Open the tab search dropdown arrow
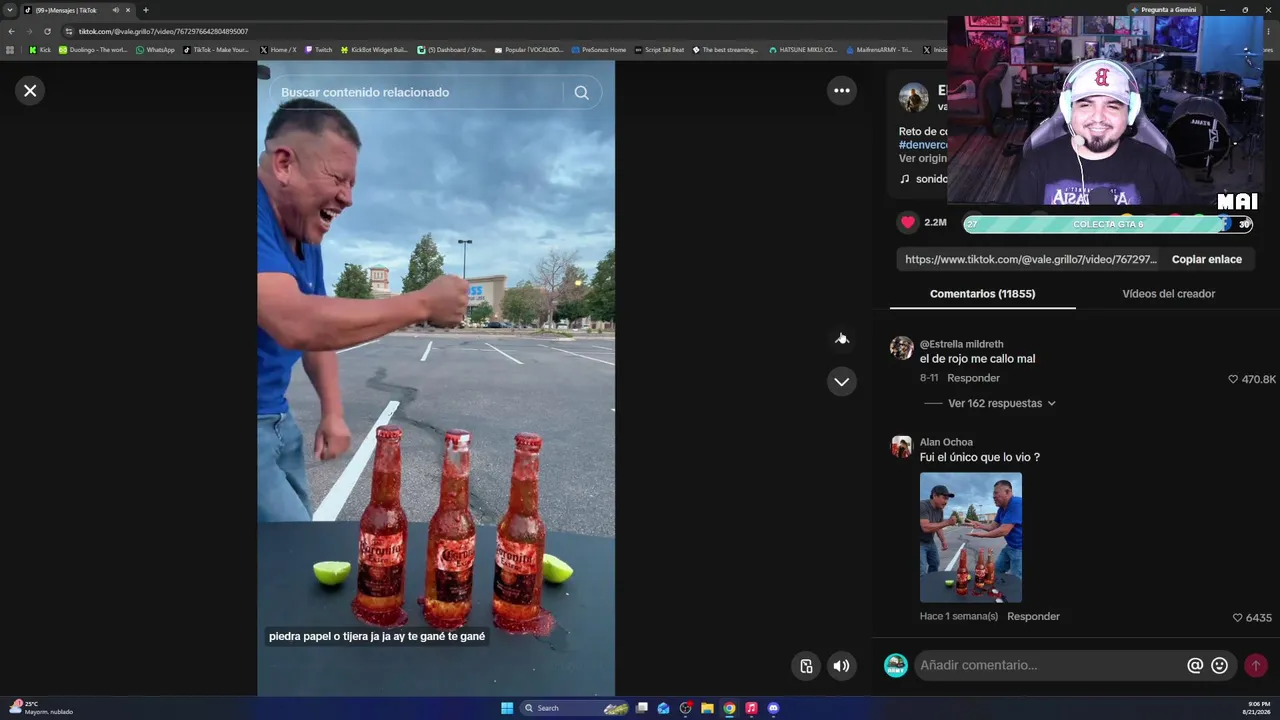This screenshot has height=720, width=1280. (x=10, y=10)
